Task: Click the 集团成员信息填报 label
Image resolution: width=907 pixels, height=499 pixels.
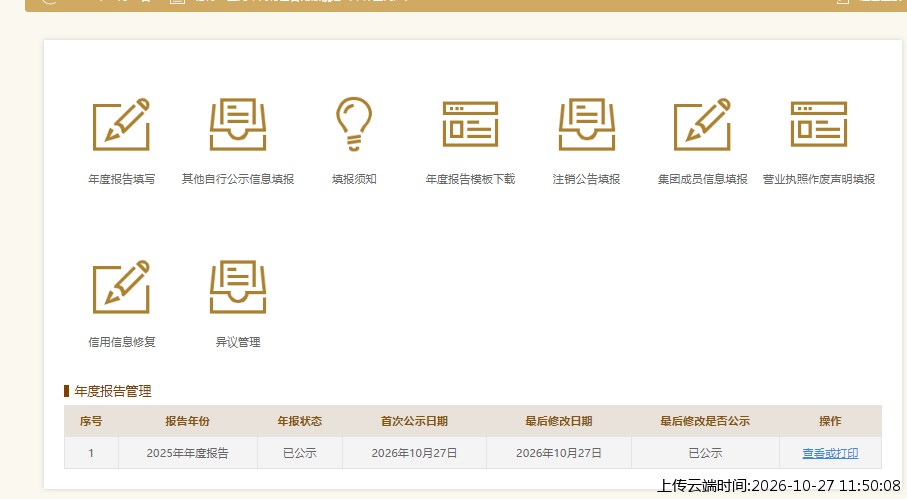Action: (x=703, y=179)
